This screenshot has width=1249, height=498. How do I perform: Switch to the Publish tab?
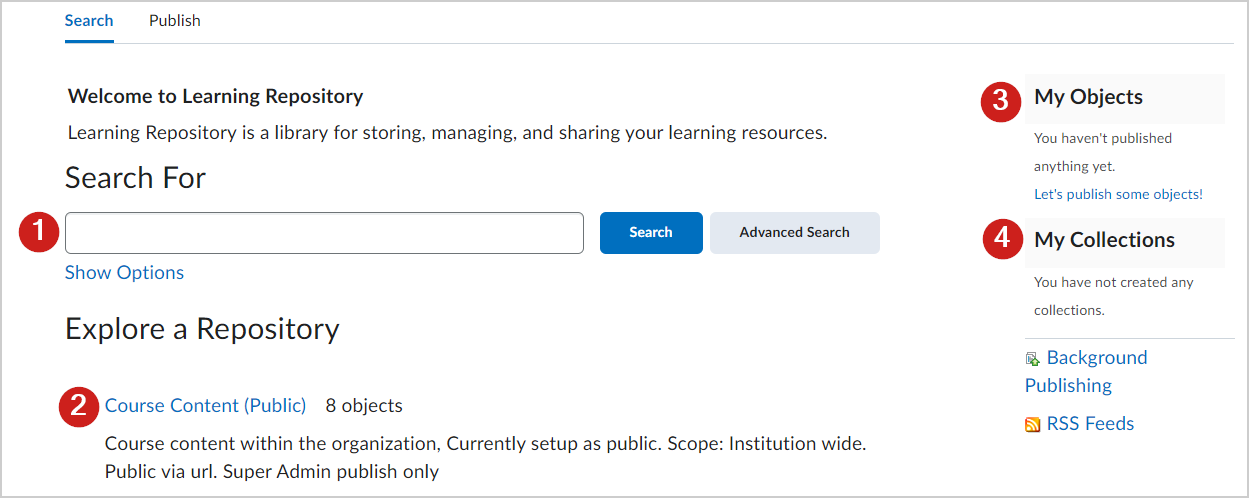(175, 20)
